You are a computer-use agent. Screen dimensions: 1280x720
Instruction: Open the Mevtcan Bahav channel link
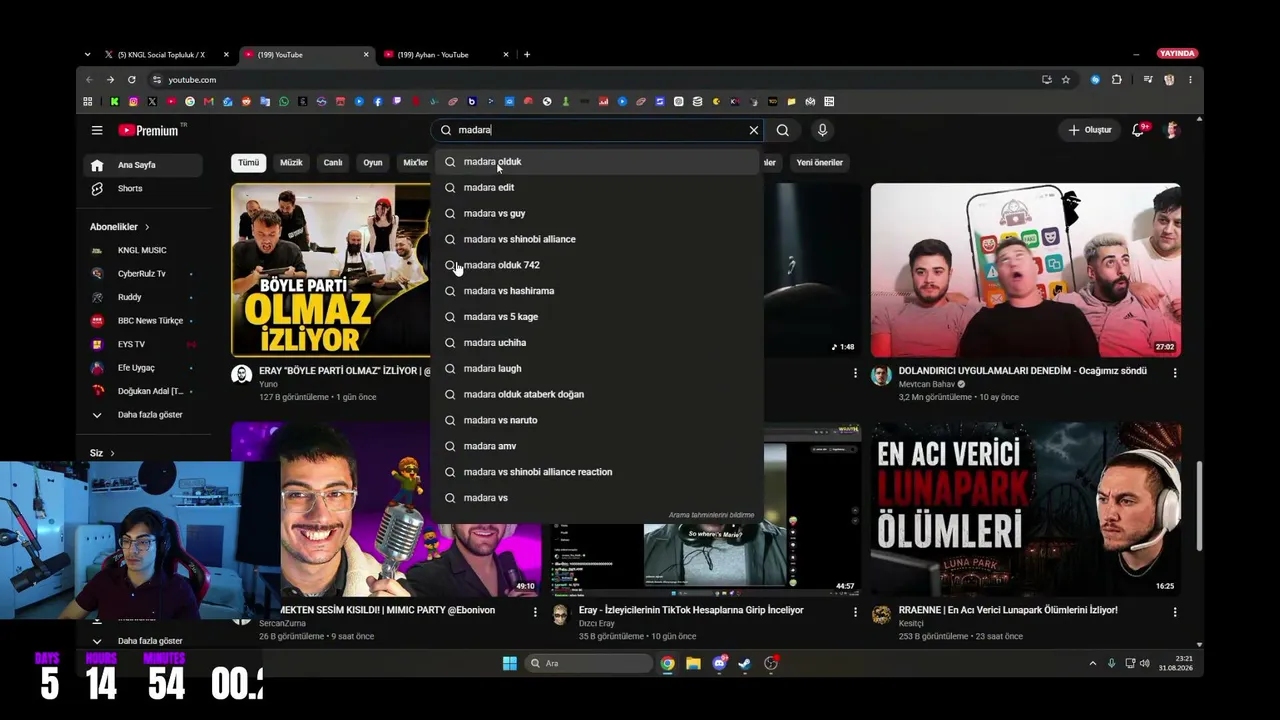pos(927,384)
